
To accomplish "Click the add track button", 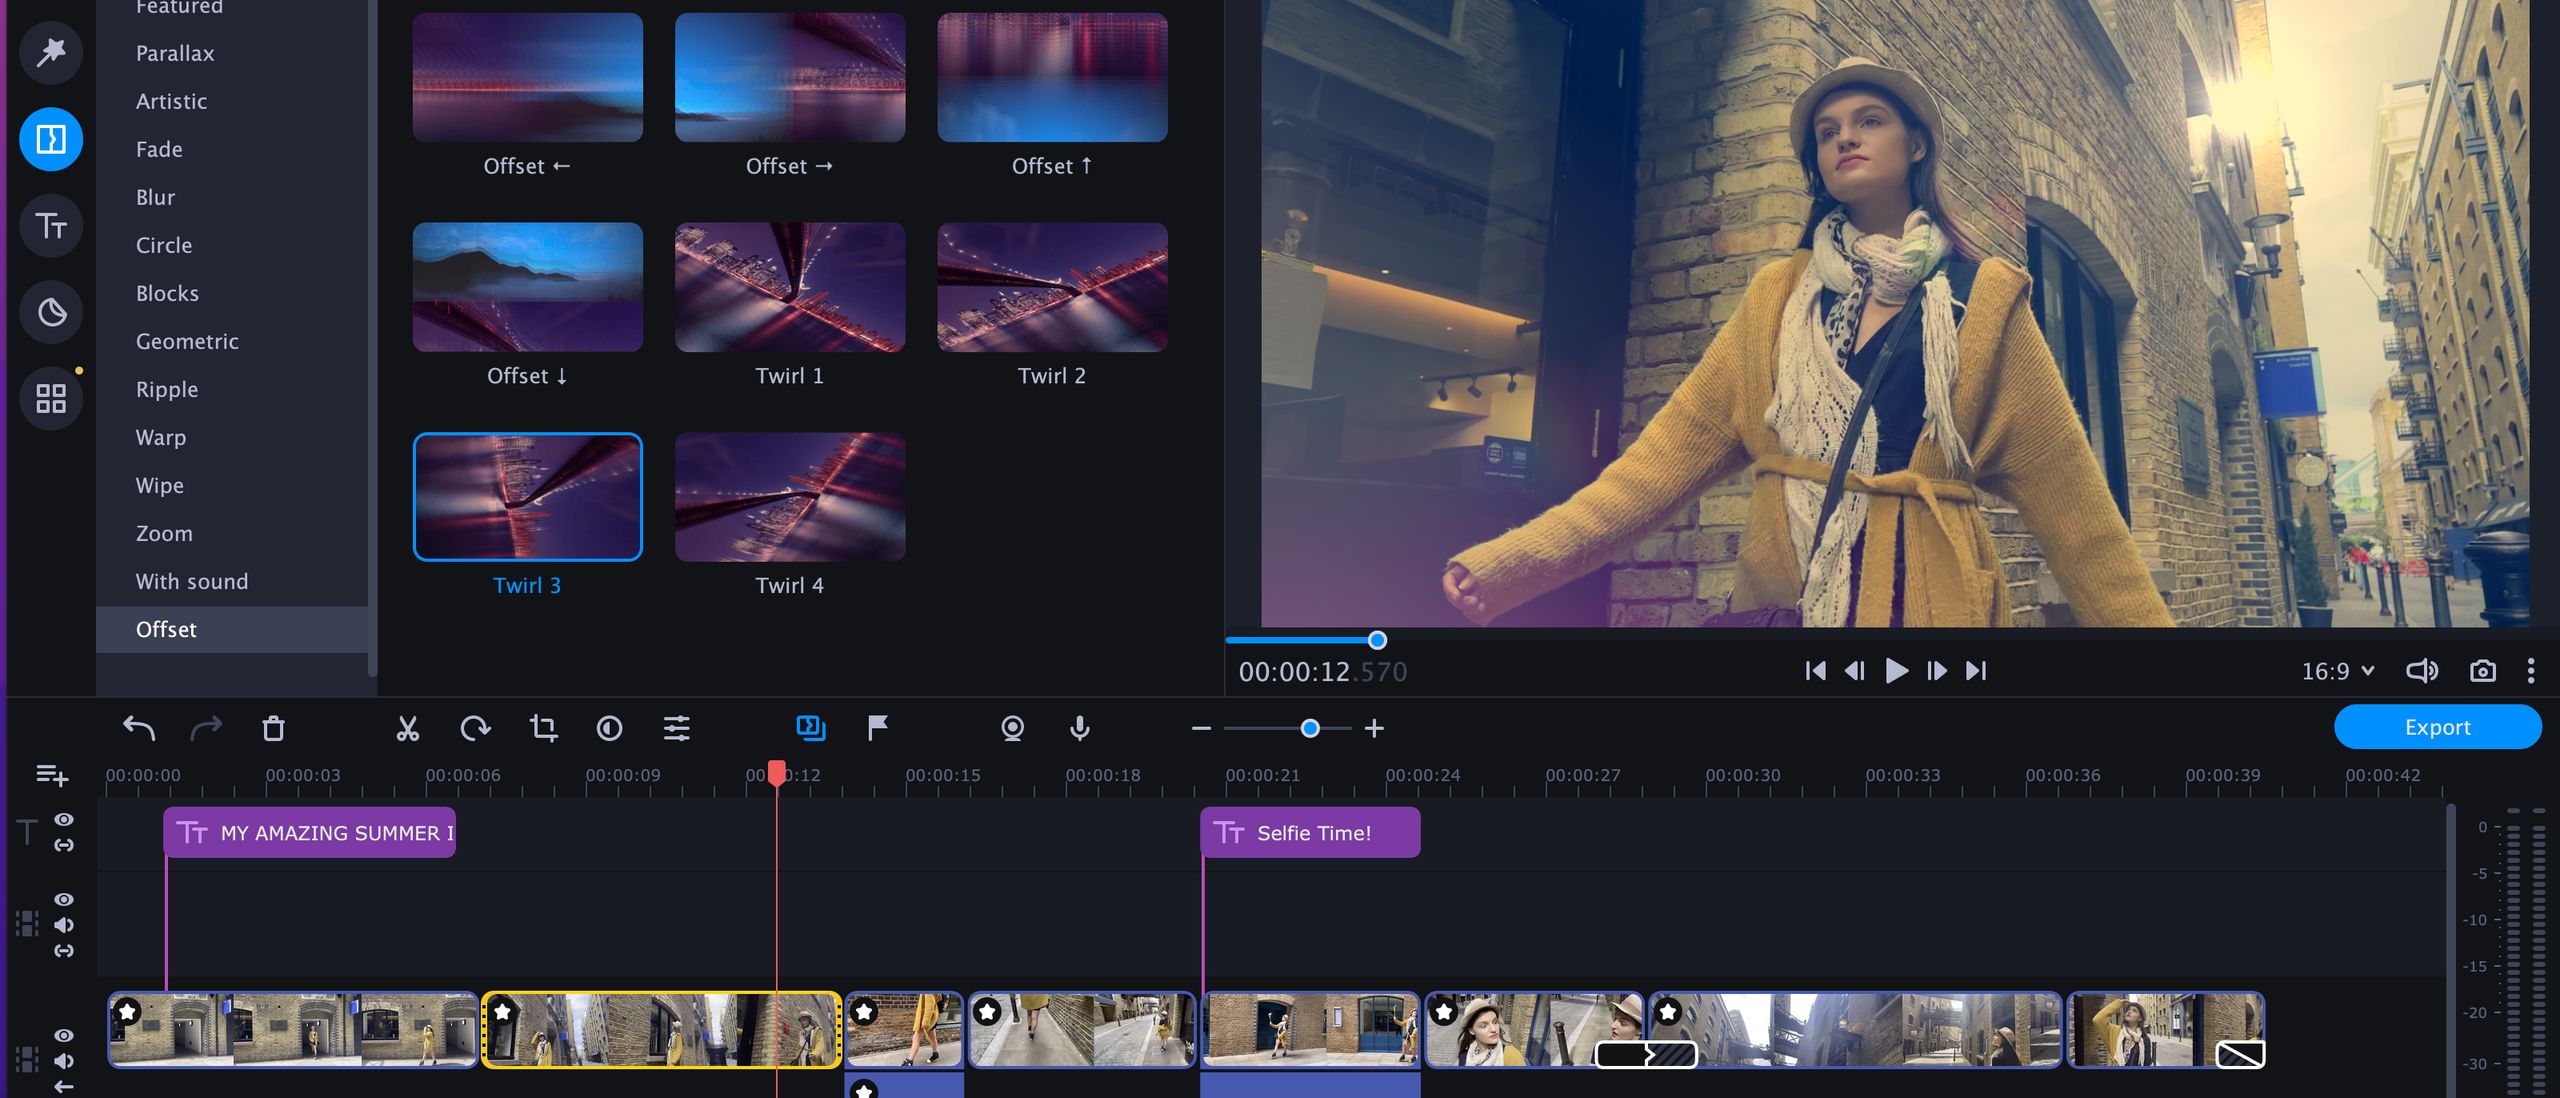I will point(52,775).
